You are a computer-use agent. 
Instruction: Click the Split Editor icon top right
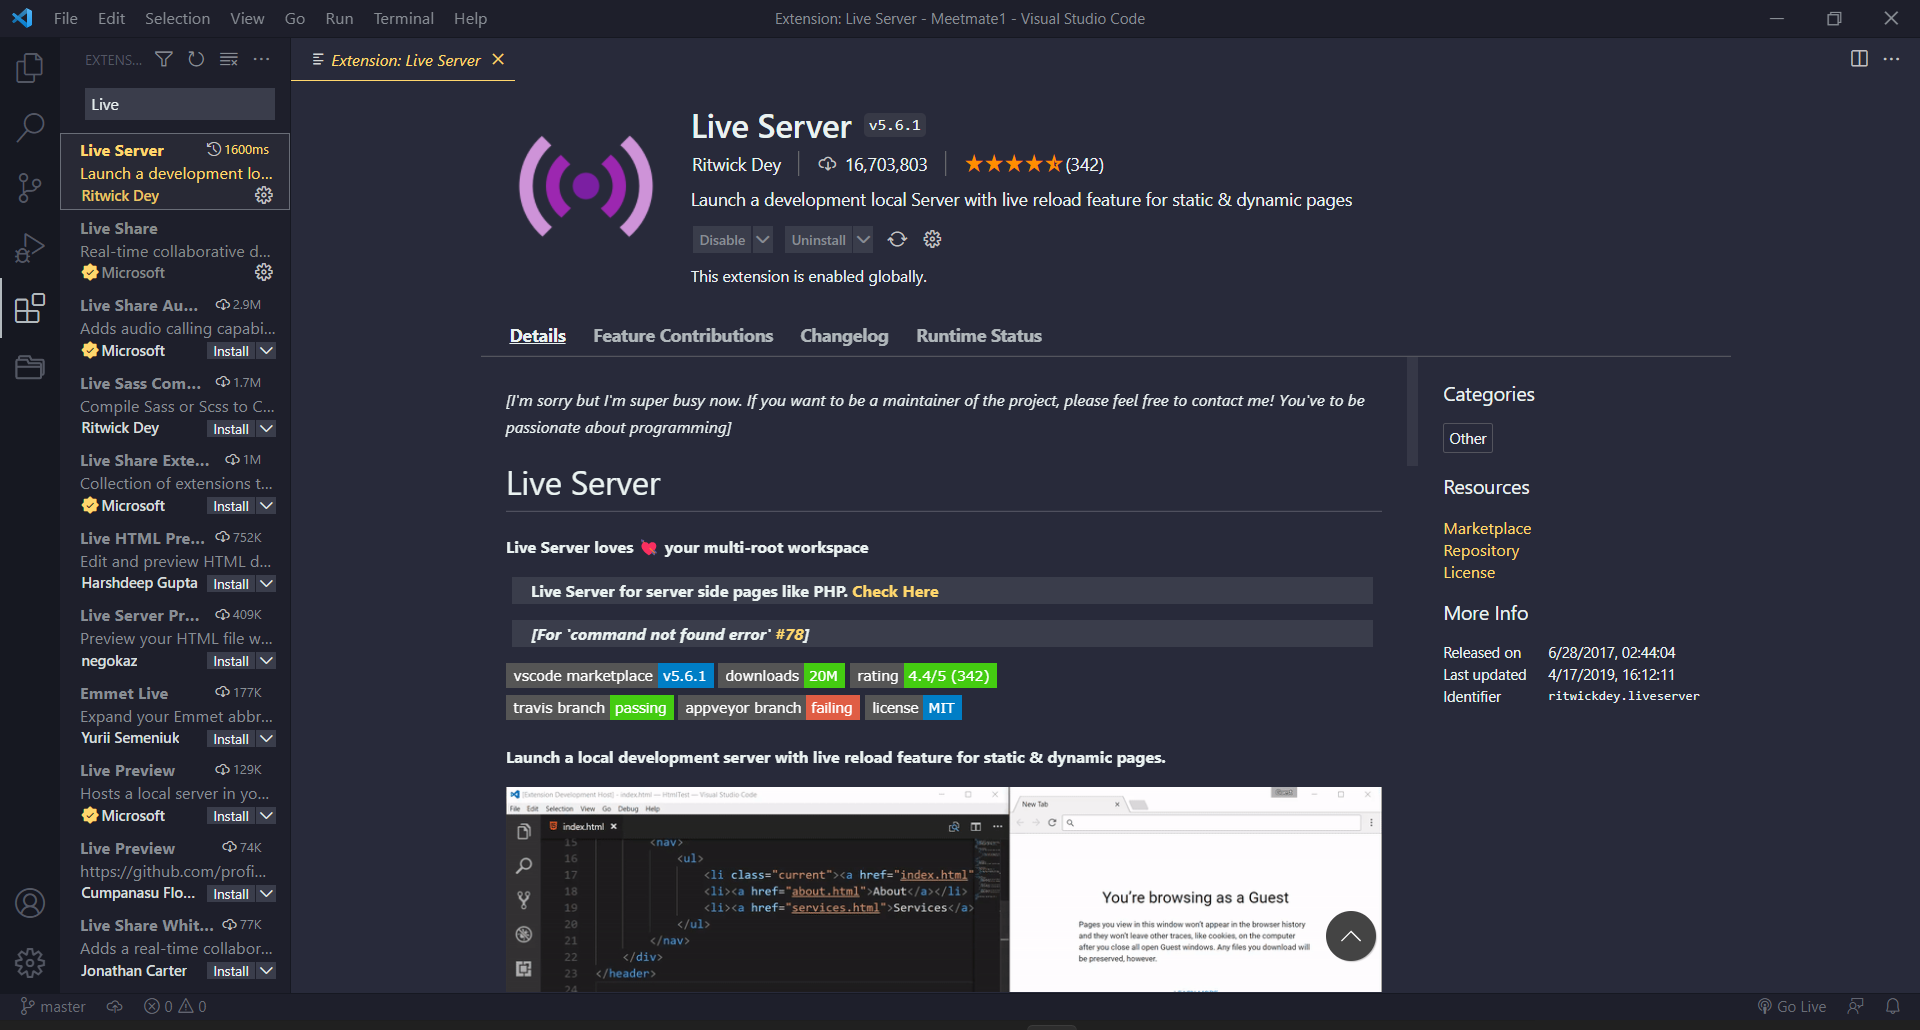click(x=1858, y=59)
